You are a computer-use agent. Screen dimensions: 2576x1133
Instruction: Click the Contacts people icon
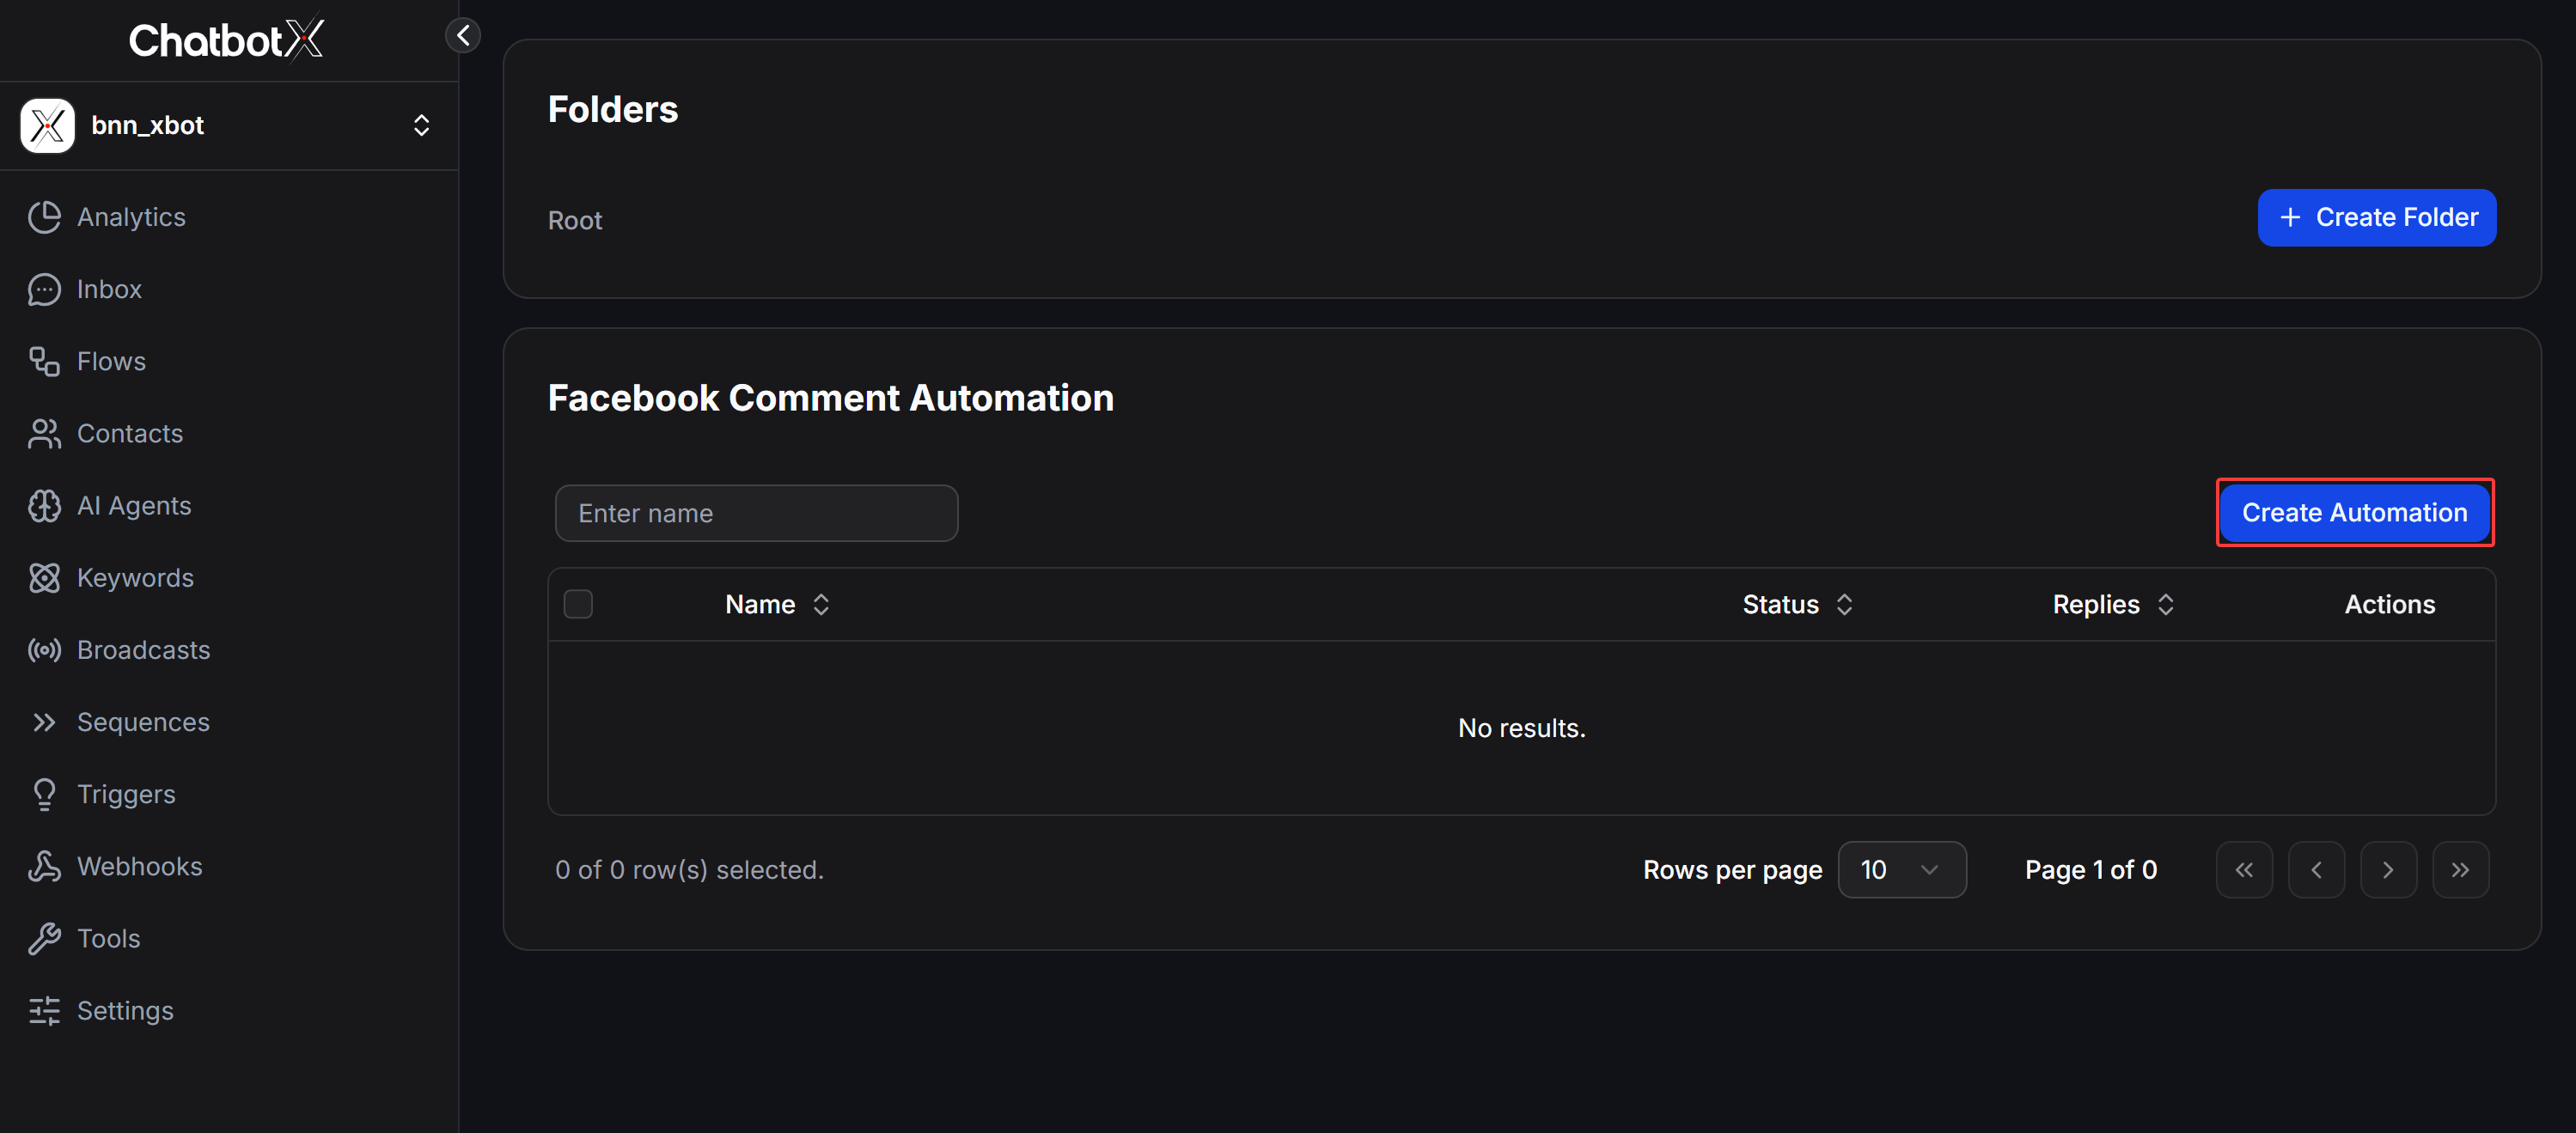[x=44, y=433]
